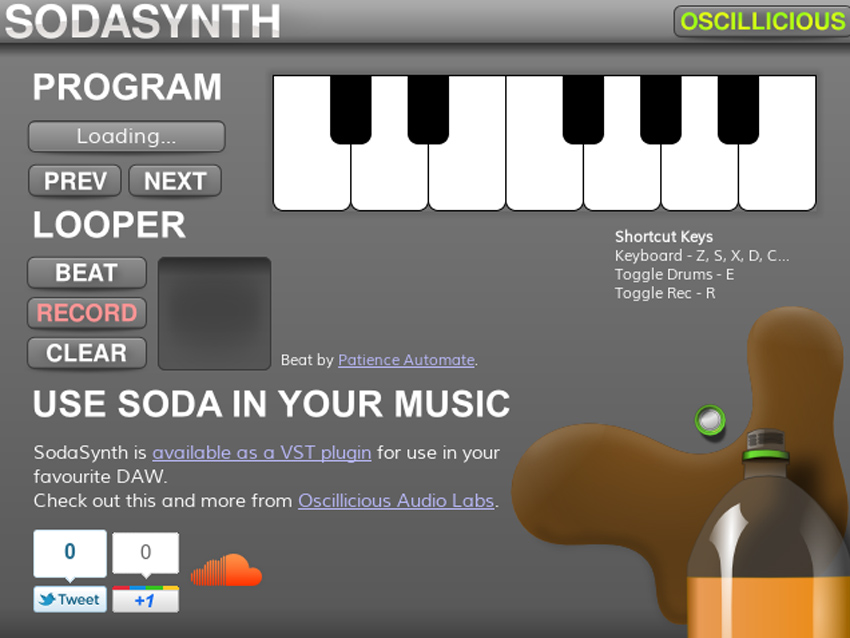Open the available as a VST plugin link
Screen dimensions: 850x638
pos(262,452)
